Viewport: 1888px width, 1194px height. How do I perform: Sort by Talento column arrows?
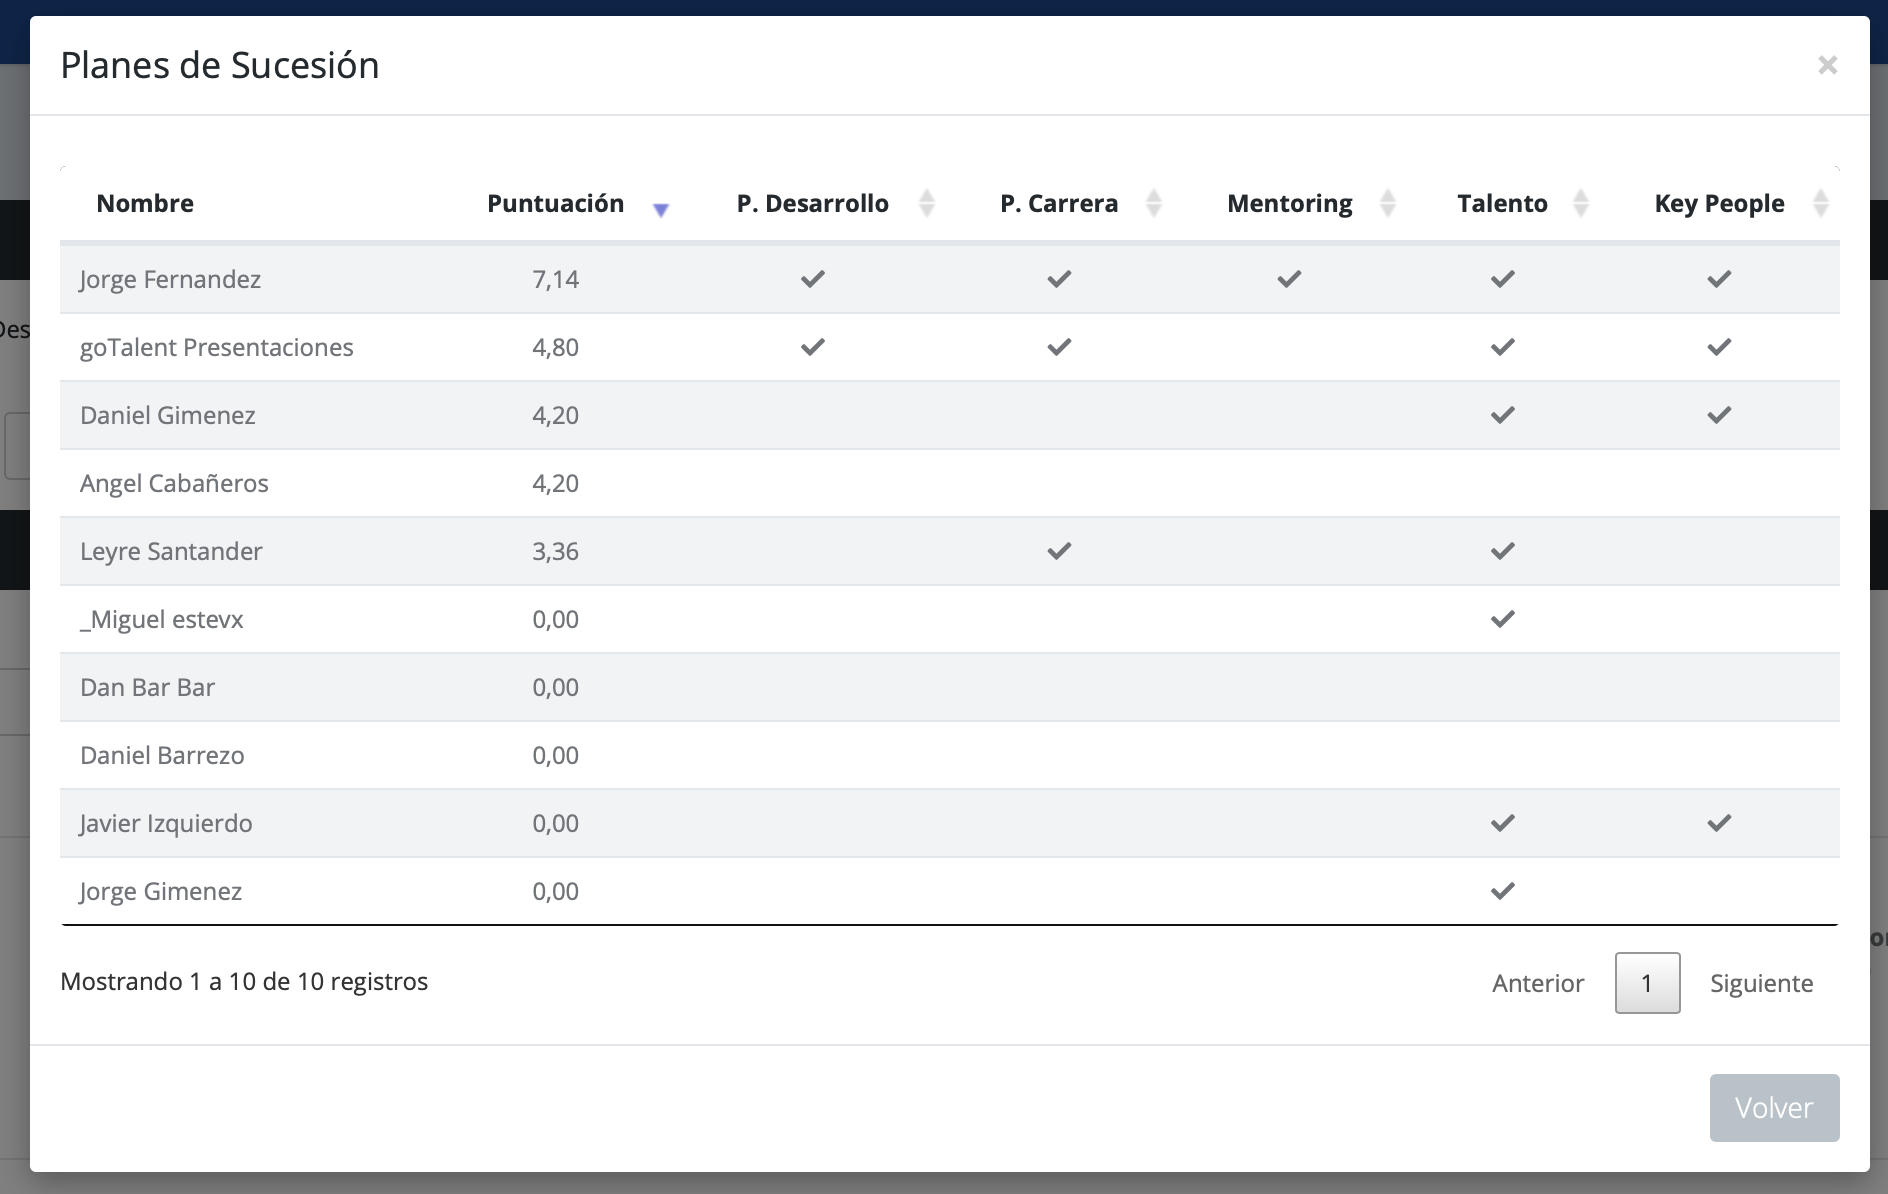coord(1581,203)
